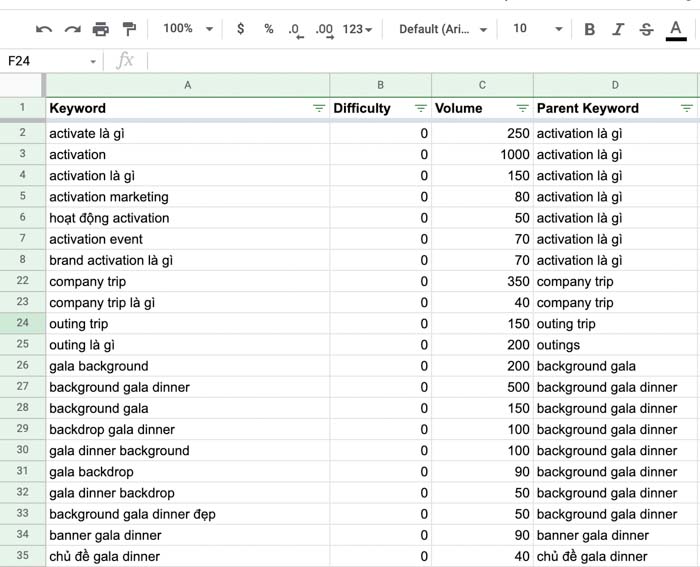Select cell 'company trip là gì'
The width and height of the screenshot is (700, 567).
click(x=188, y=303)
